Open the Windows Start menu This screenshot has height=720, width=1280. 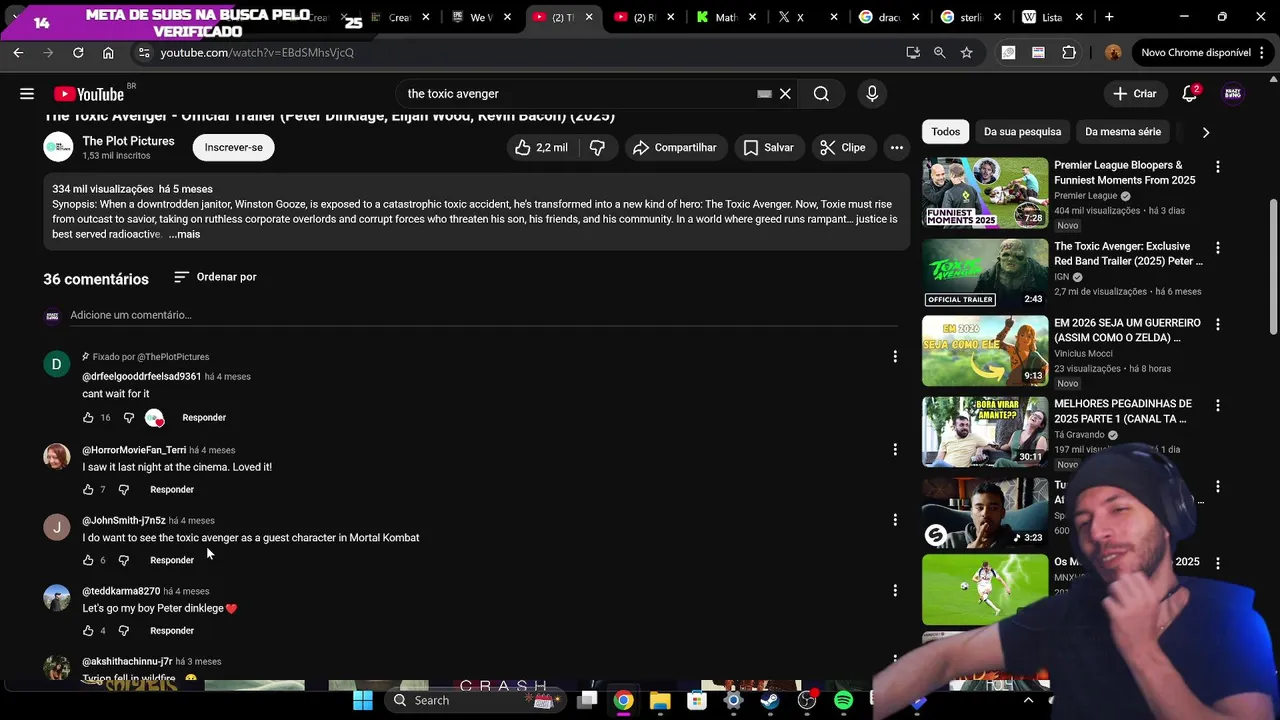point(363,700)
